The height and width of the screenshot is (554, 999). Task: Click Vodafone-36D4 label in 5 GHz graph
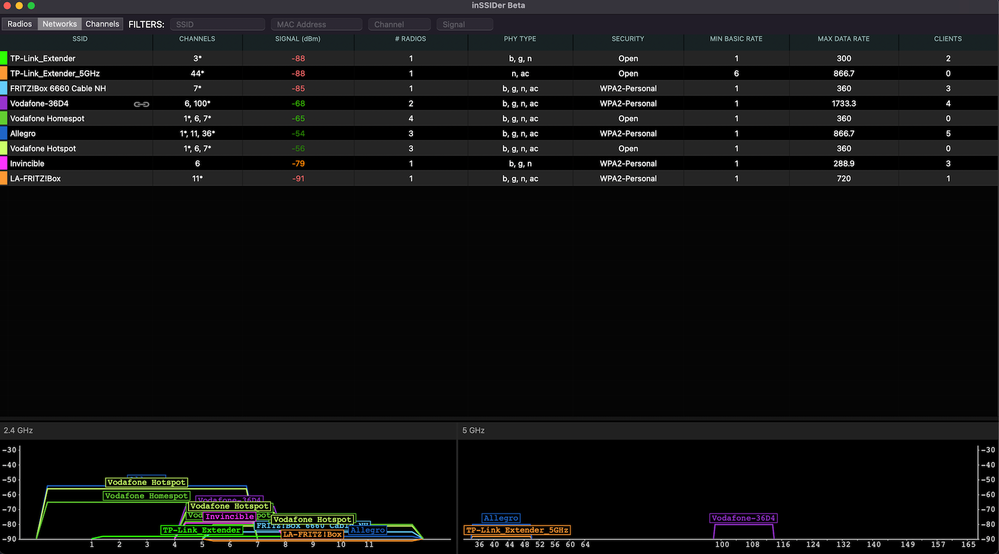pyautogui.click(x=743, y=518)
